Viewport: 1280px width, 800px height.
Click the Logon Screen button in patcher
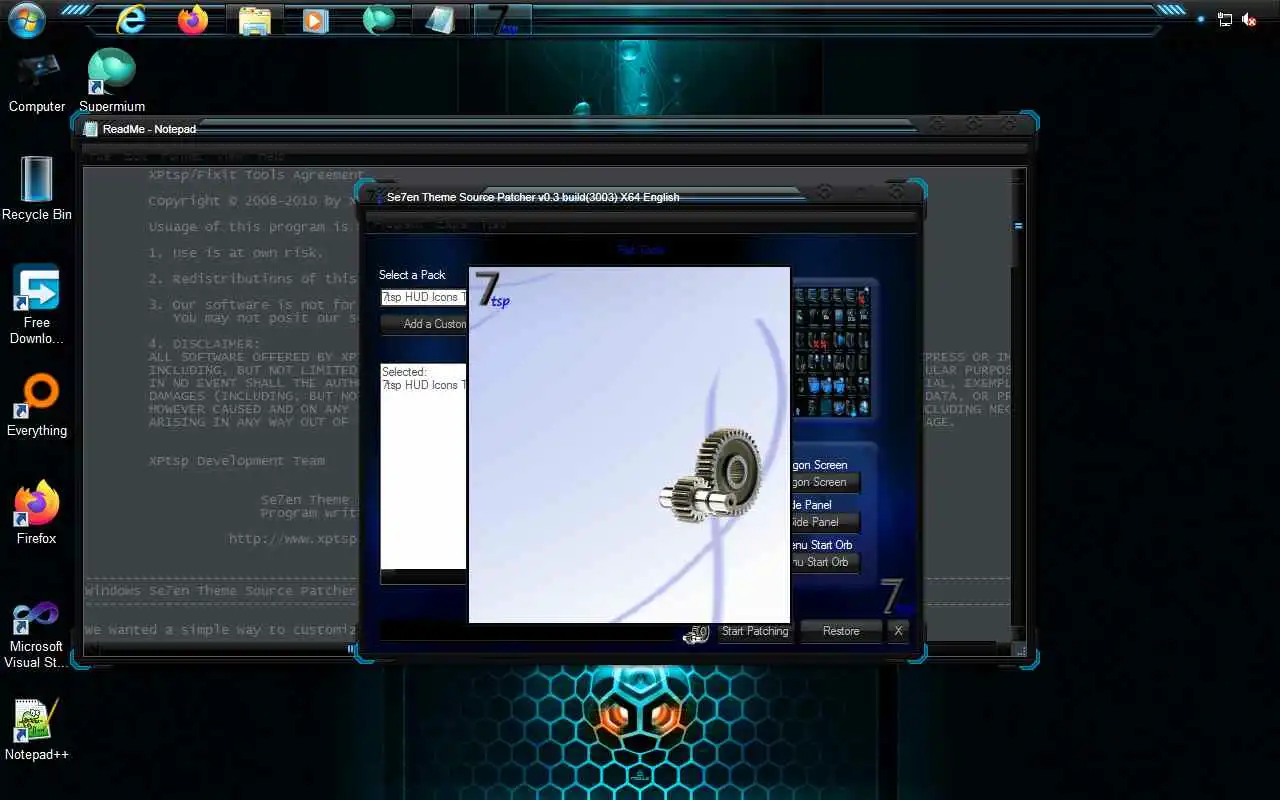tap(825, 482)
